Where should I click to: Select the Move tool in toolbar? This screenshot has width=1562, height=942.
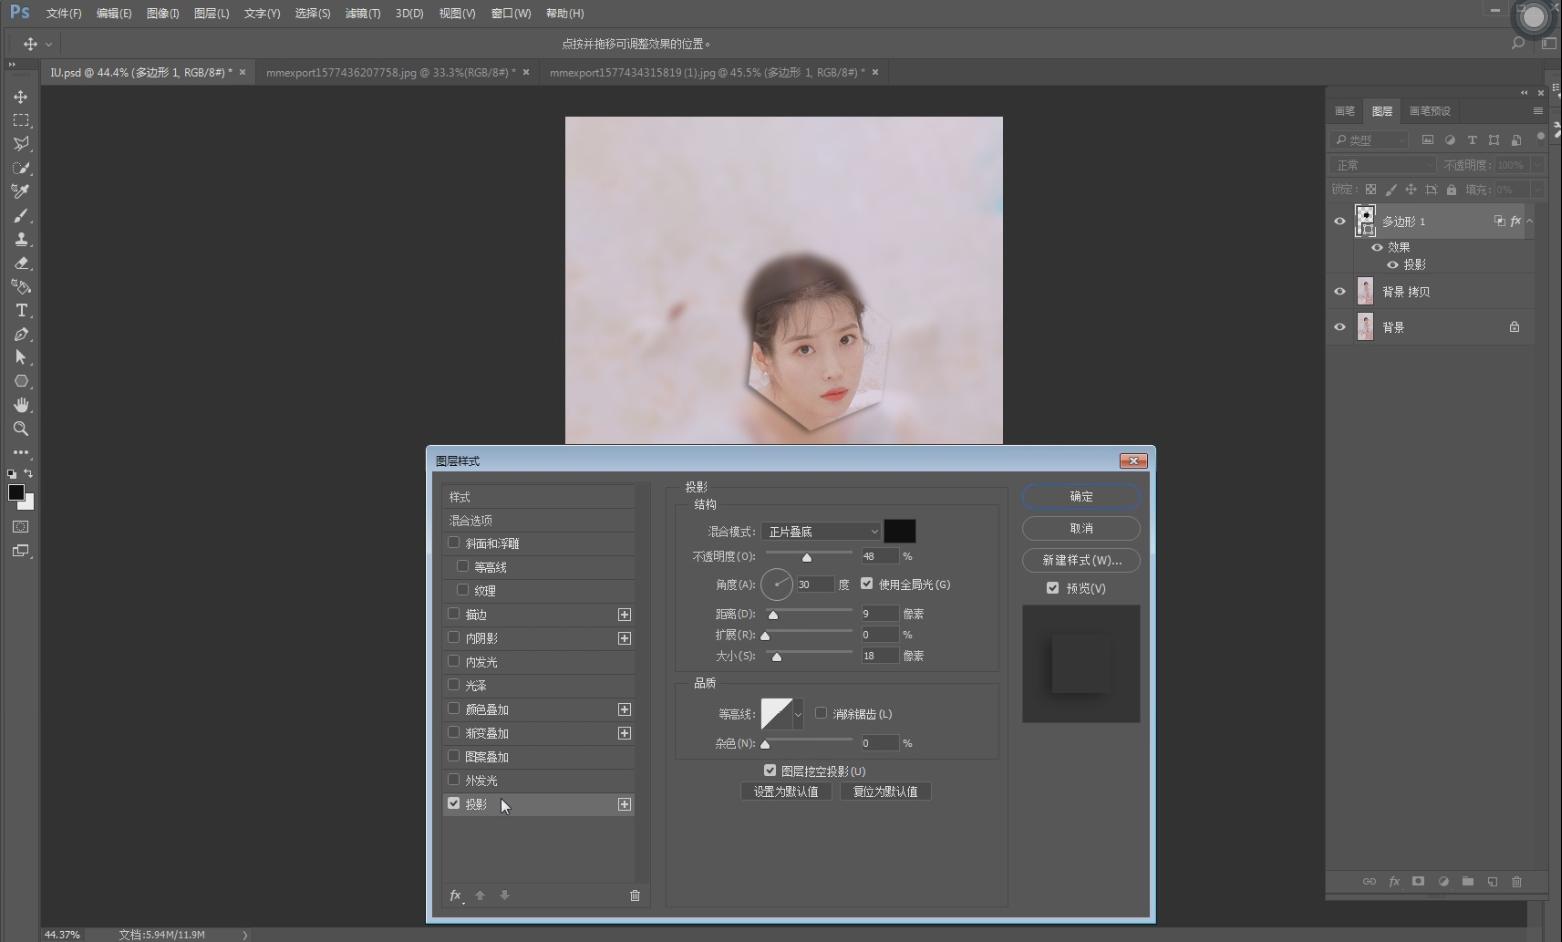(x=20, y=97)
